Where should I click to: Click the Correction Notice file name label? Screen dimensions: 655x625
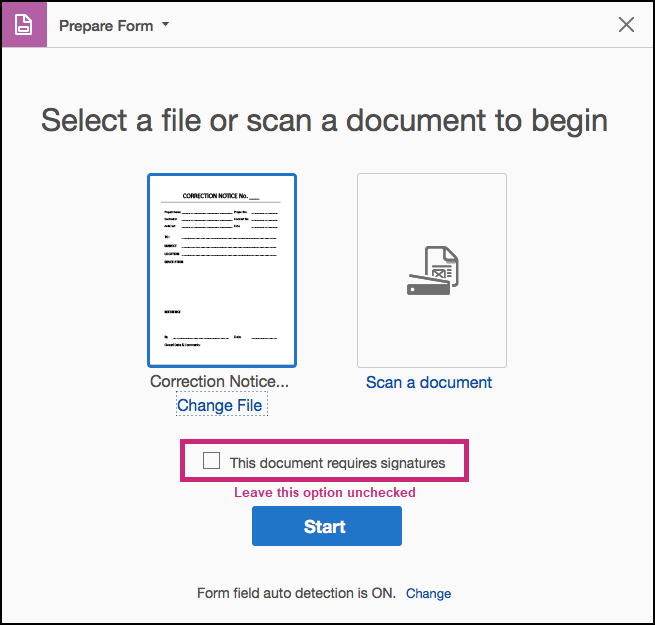(x=219, y=382)
